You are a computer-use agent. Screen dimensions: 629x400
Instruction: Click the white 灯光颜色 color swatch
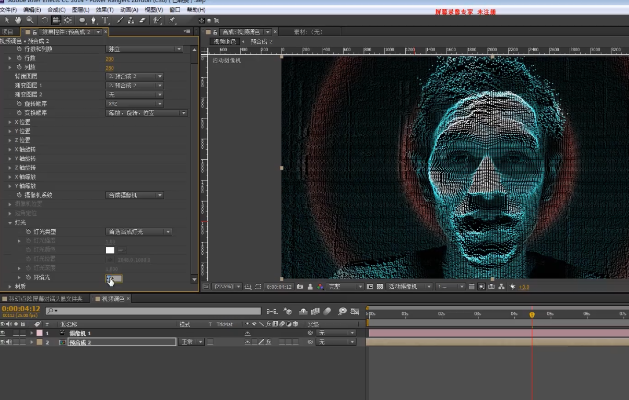pyautogui.click(x=110, y=249)
